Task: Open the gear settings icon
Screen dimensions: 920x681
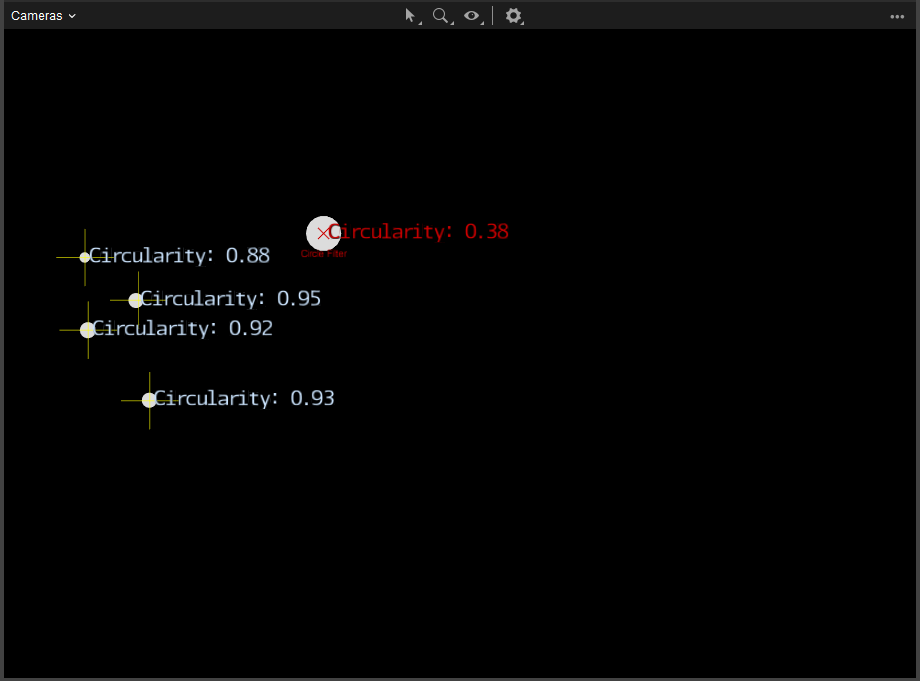Action: pos(513,16)
